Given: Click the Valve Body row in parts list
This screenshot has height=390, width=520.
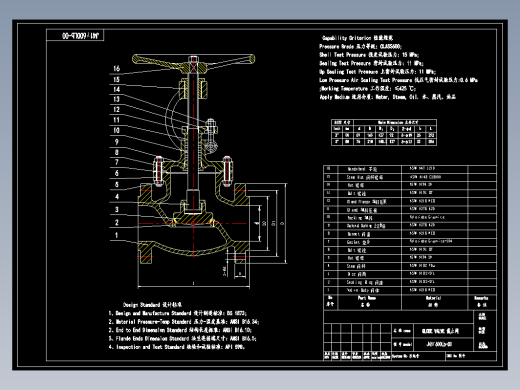Looking at the screenshot, I should click(410, 290).
